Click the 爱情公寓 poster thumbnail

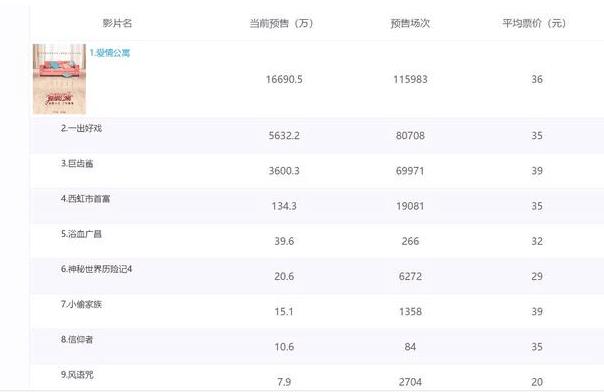[x=59, y=79]
